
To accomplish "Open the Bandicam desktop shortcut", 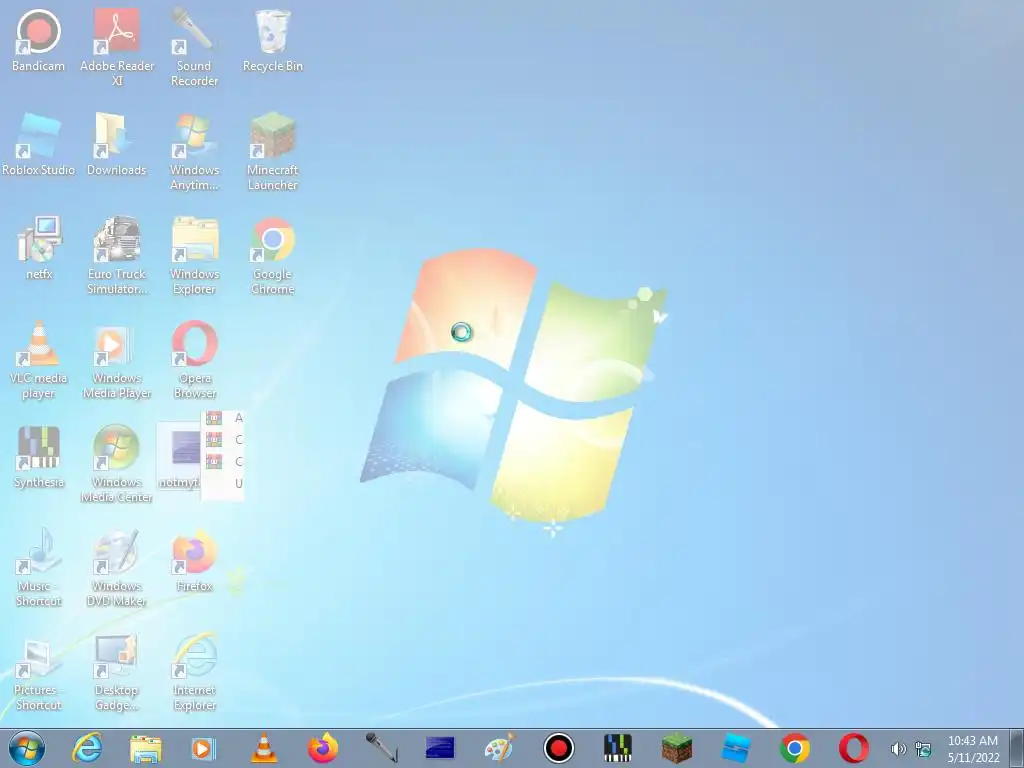I will coord(39,40).
